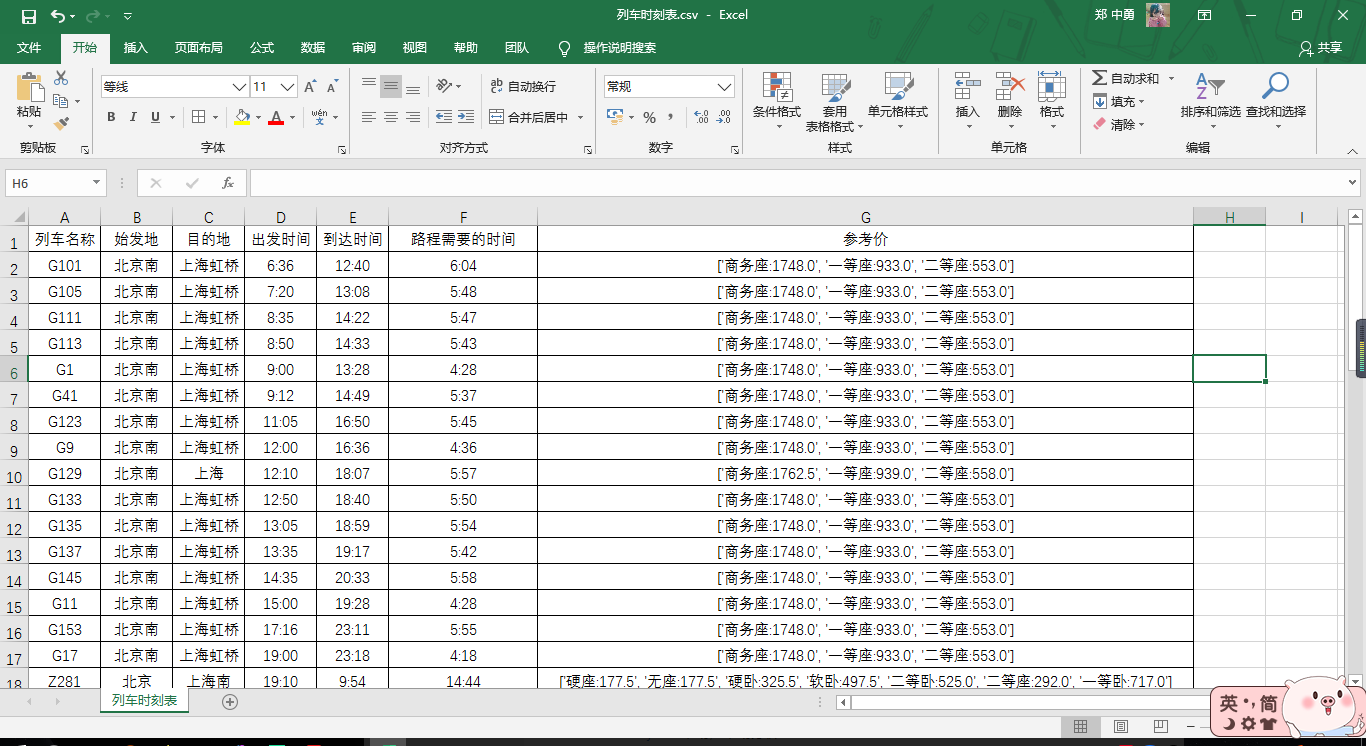The height and width of the screenshot is (746, 1366).
Task: Select middle align icon
Action: point(391,86)
